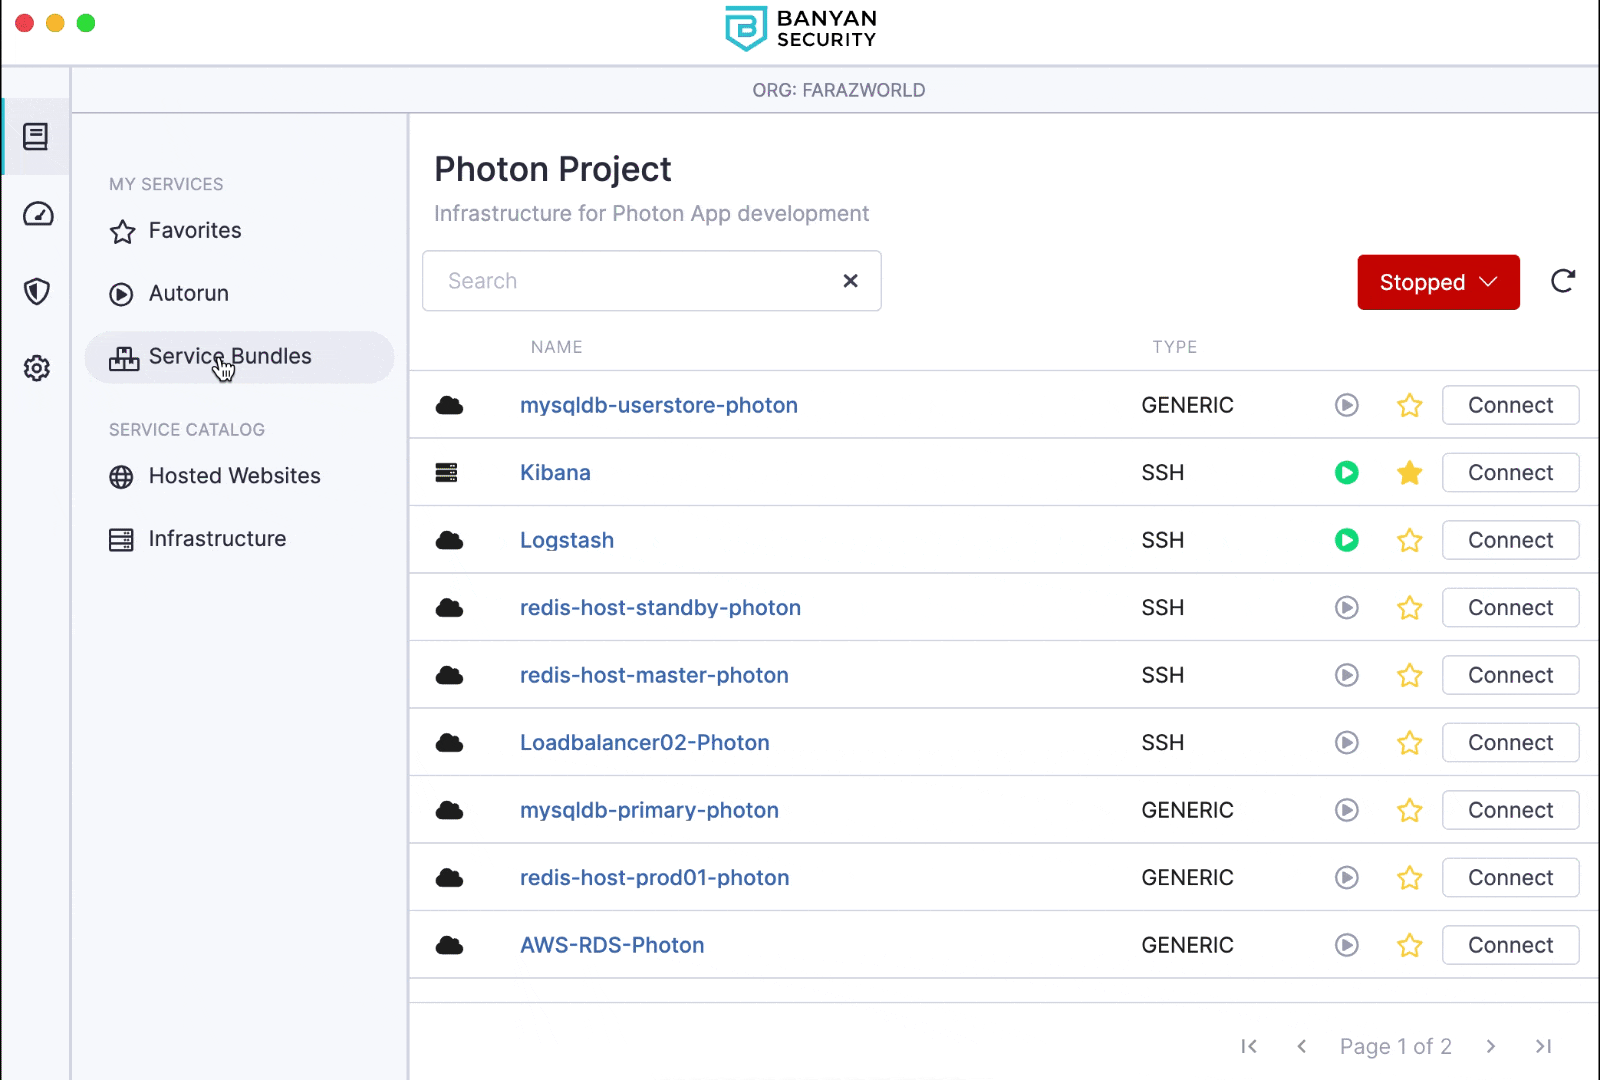Go to previous page of results
This screenshot has width=1600, height=1080.
[x=1301, y=1046]
